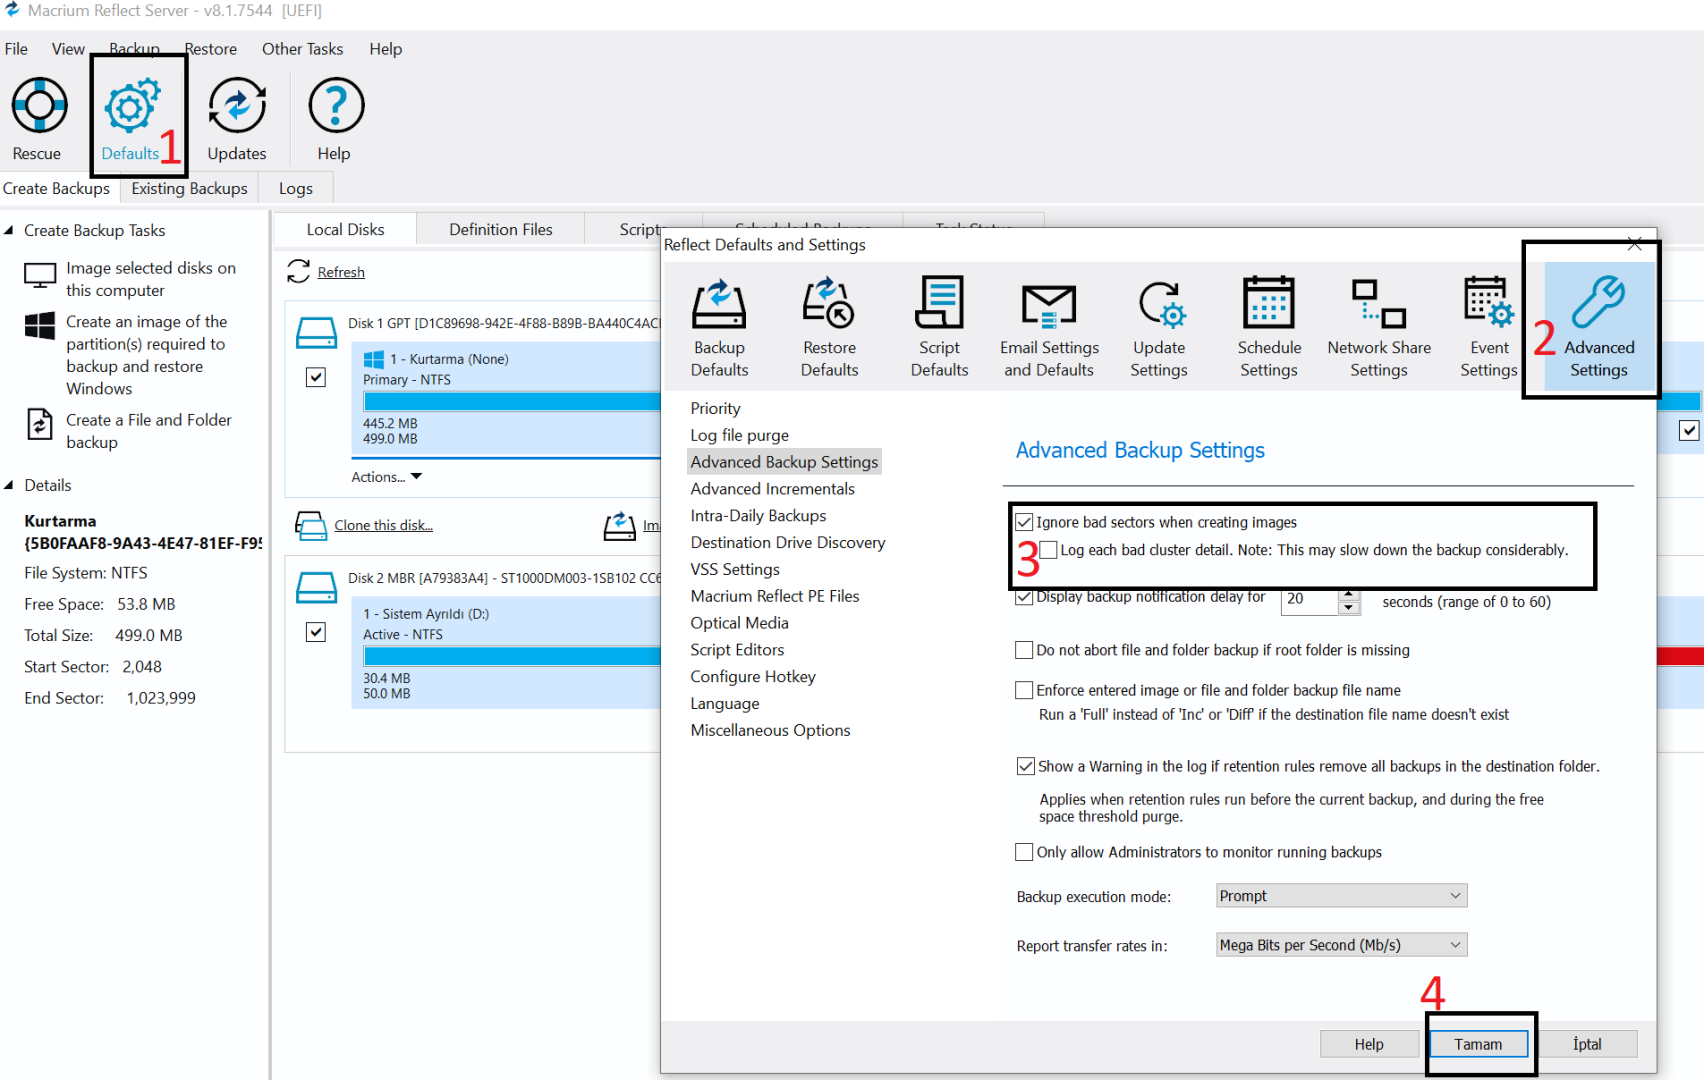Open Script Defaults settings

coord(939,328)
